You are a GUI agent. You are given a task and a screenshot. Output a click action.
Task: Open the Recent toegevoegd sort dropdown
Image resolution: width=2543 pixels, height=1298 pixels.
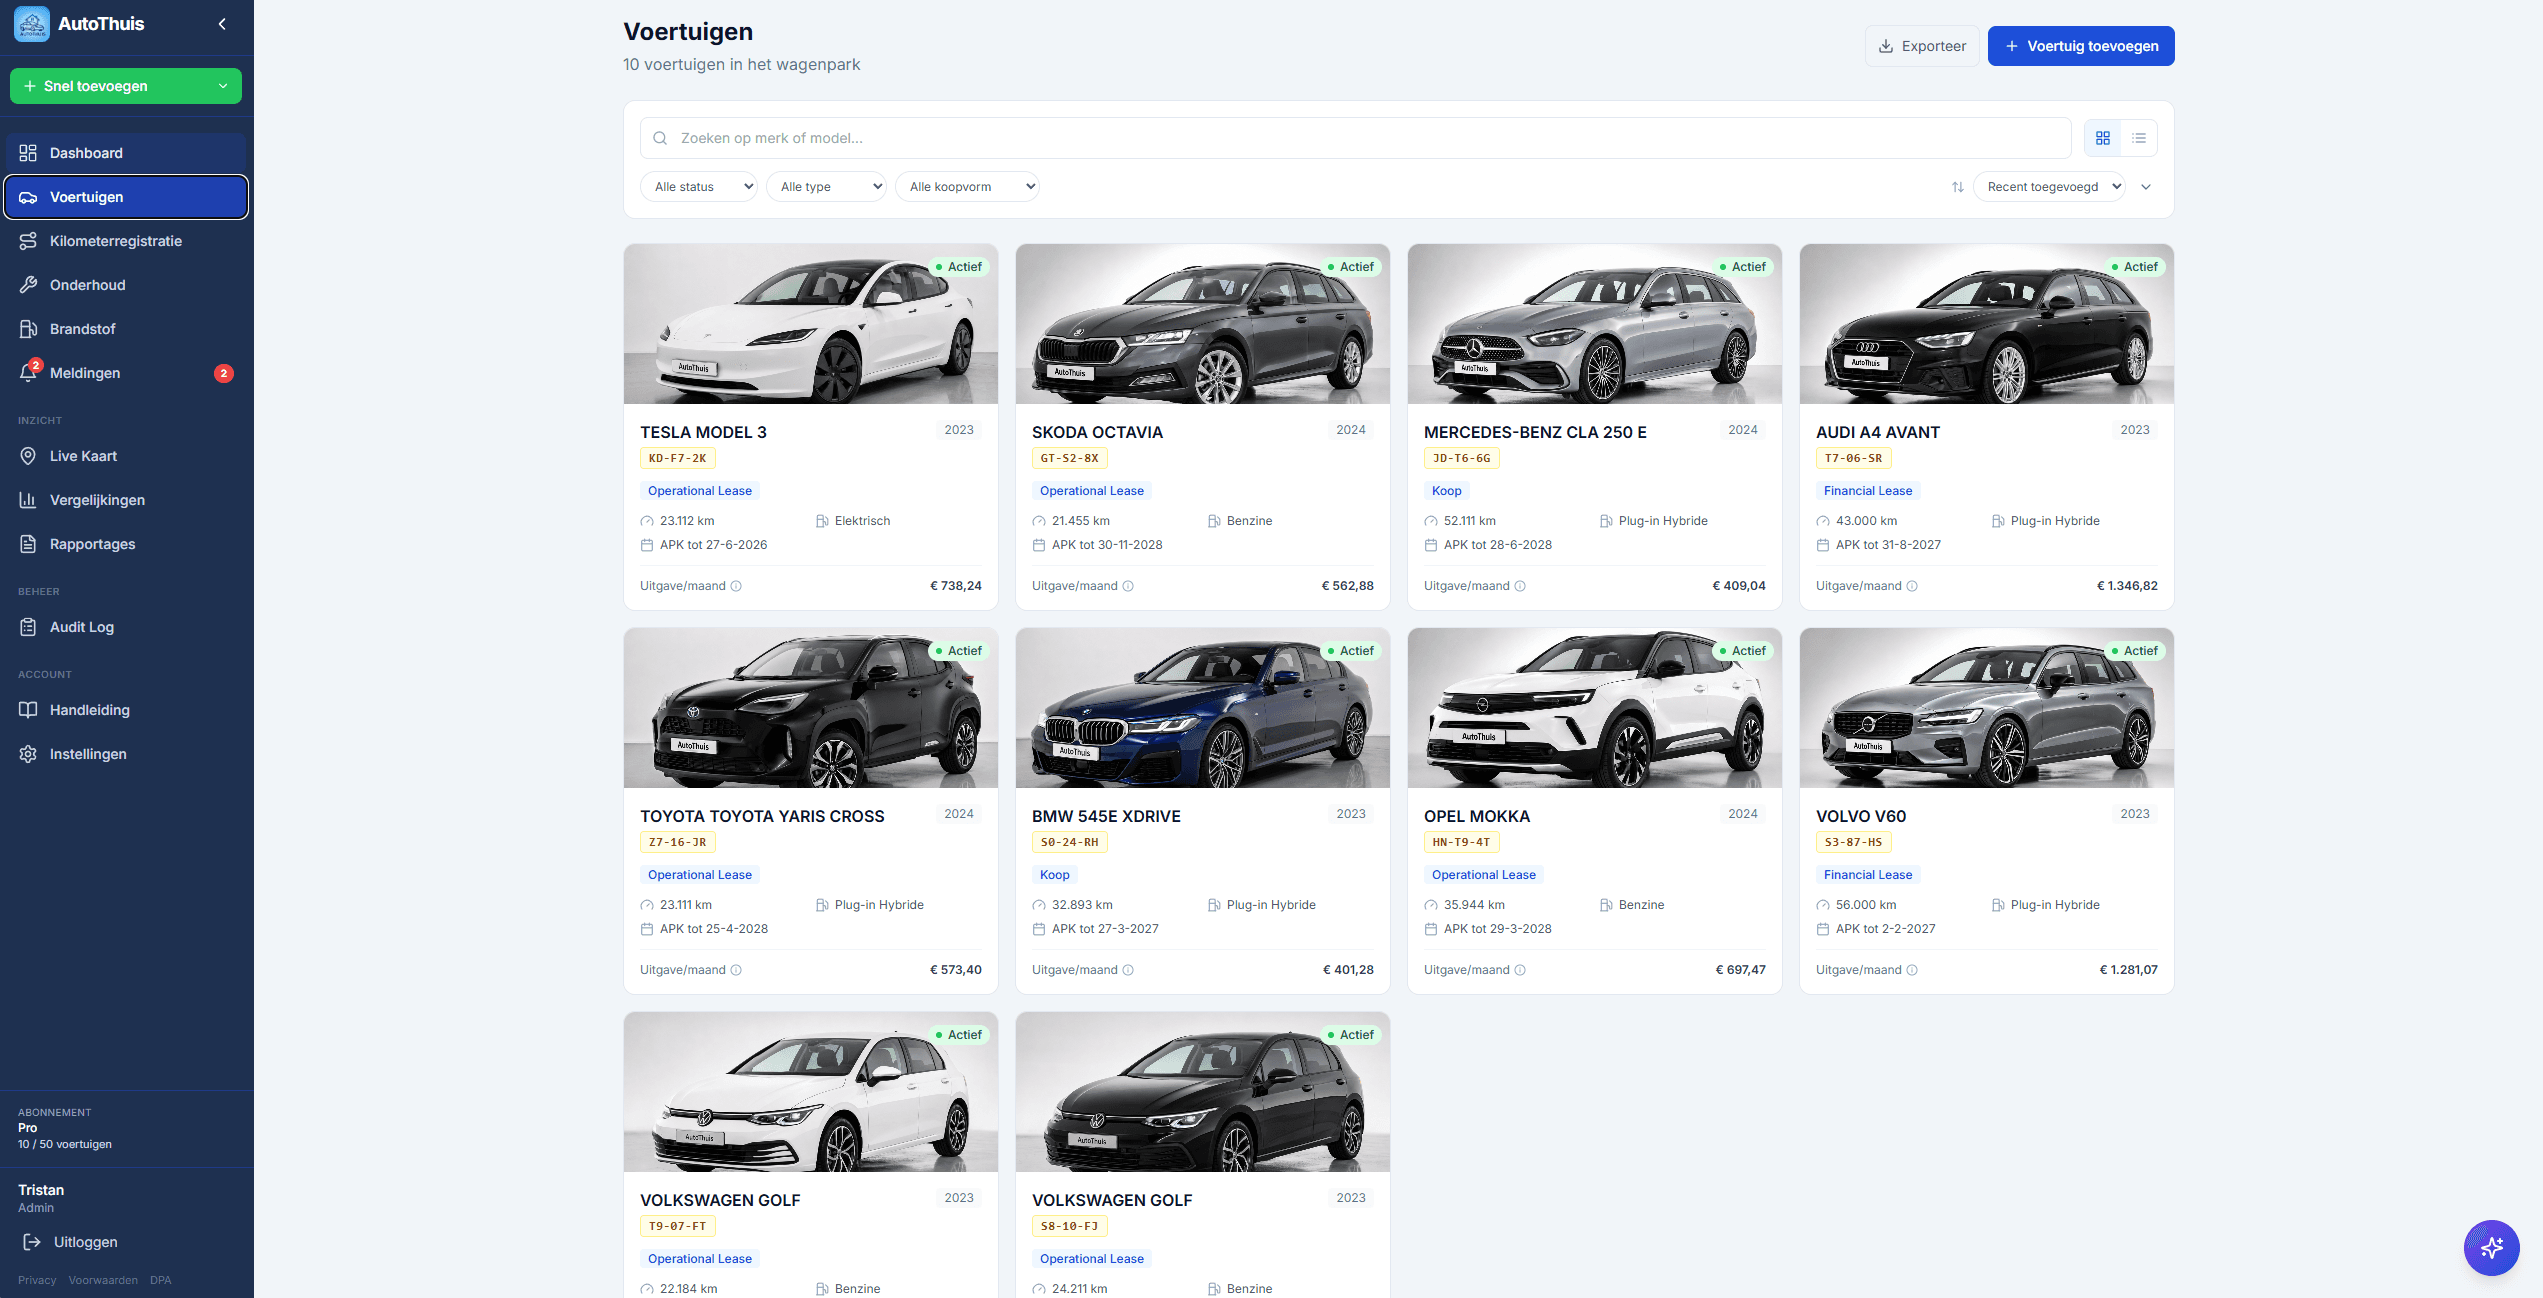click(x=2049, y=187)
